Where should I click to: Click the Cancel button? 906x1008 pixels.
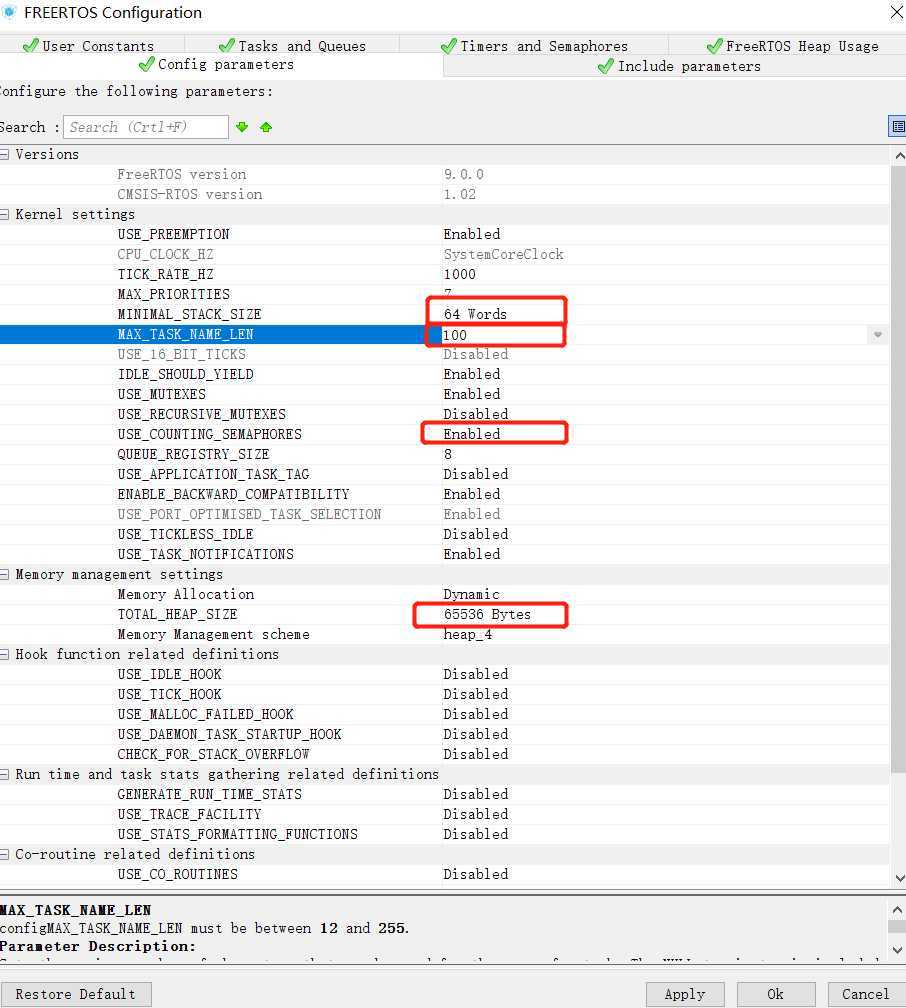click(865, 994)
